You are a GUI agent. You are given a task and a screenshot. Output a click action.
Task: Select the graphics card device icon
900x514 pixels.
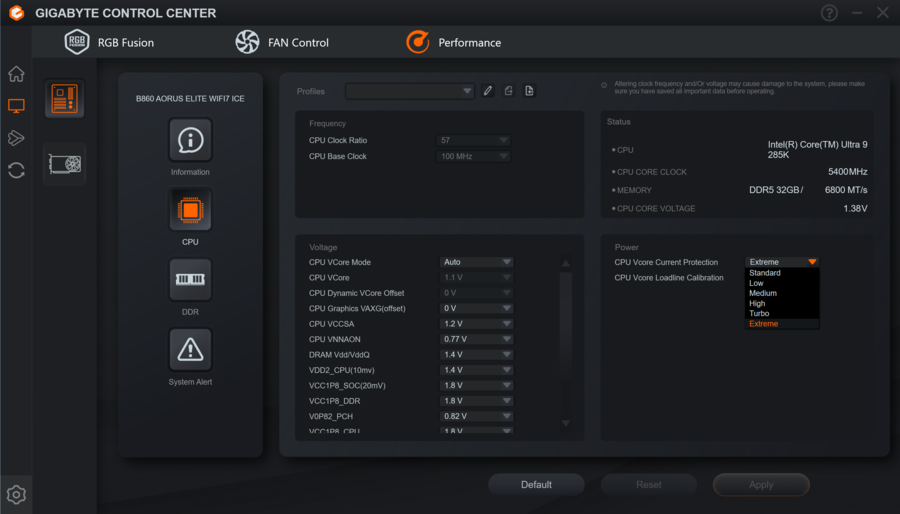[64, 164]
